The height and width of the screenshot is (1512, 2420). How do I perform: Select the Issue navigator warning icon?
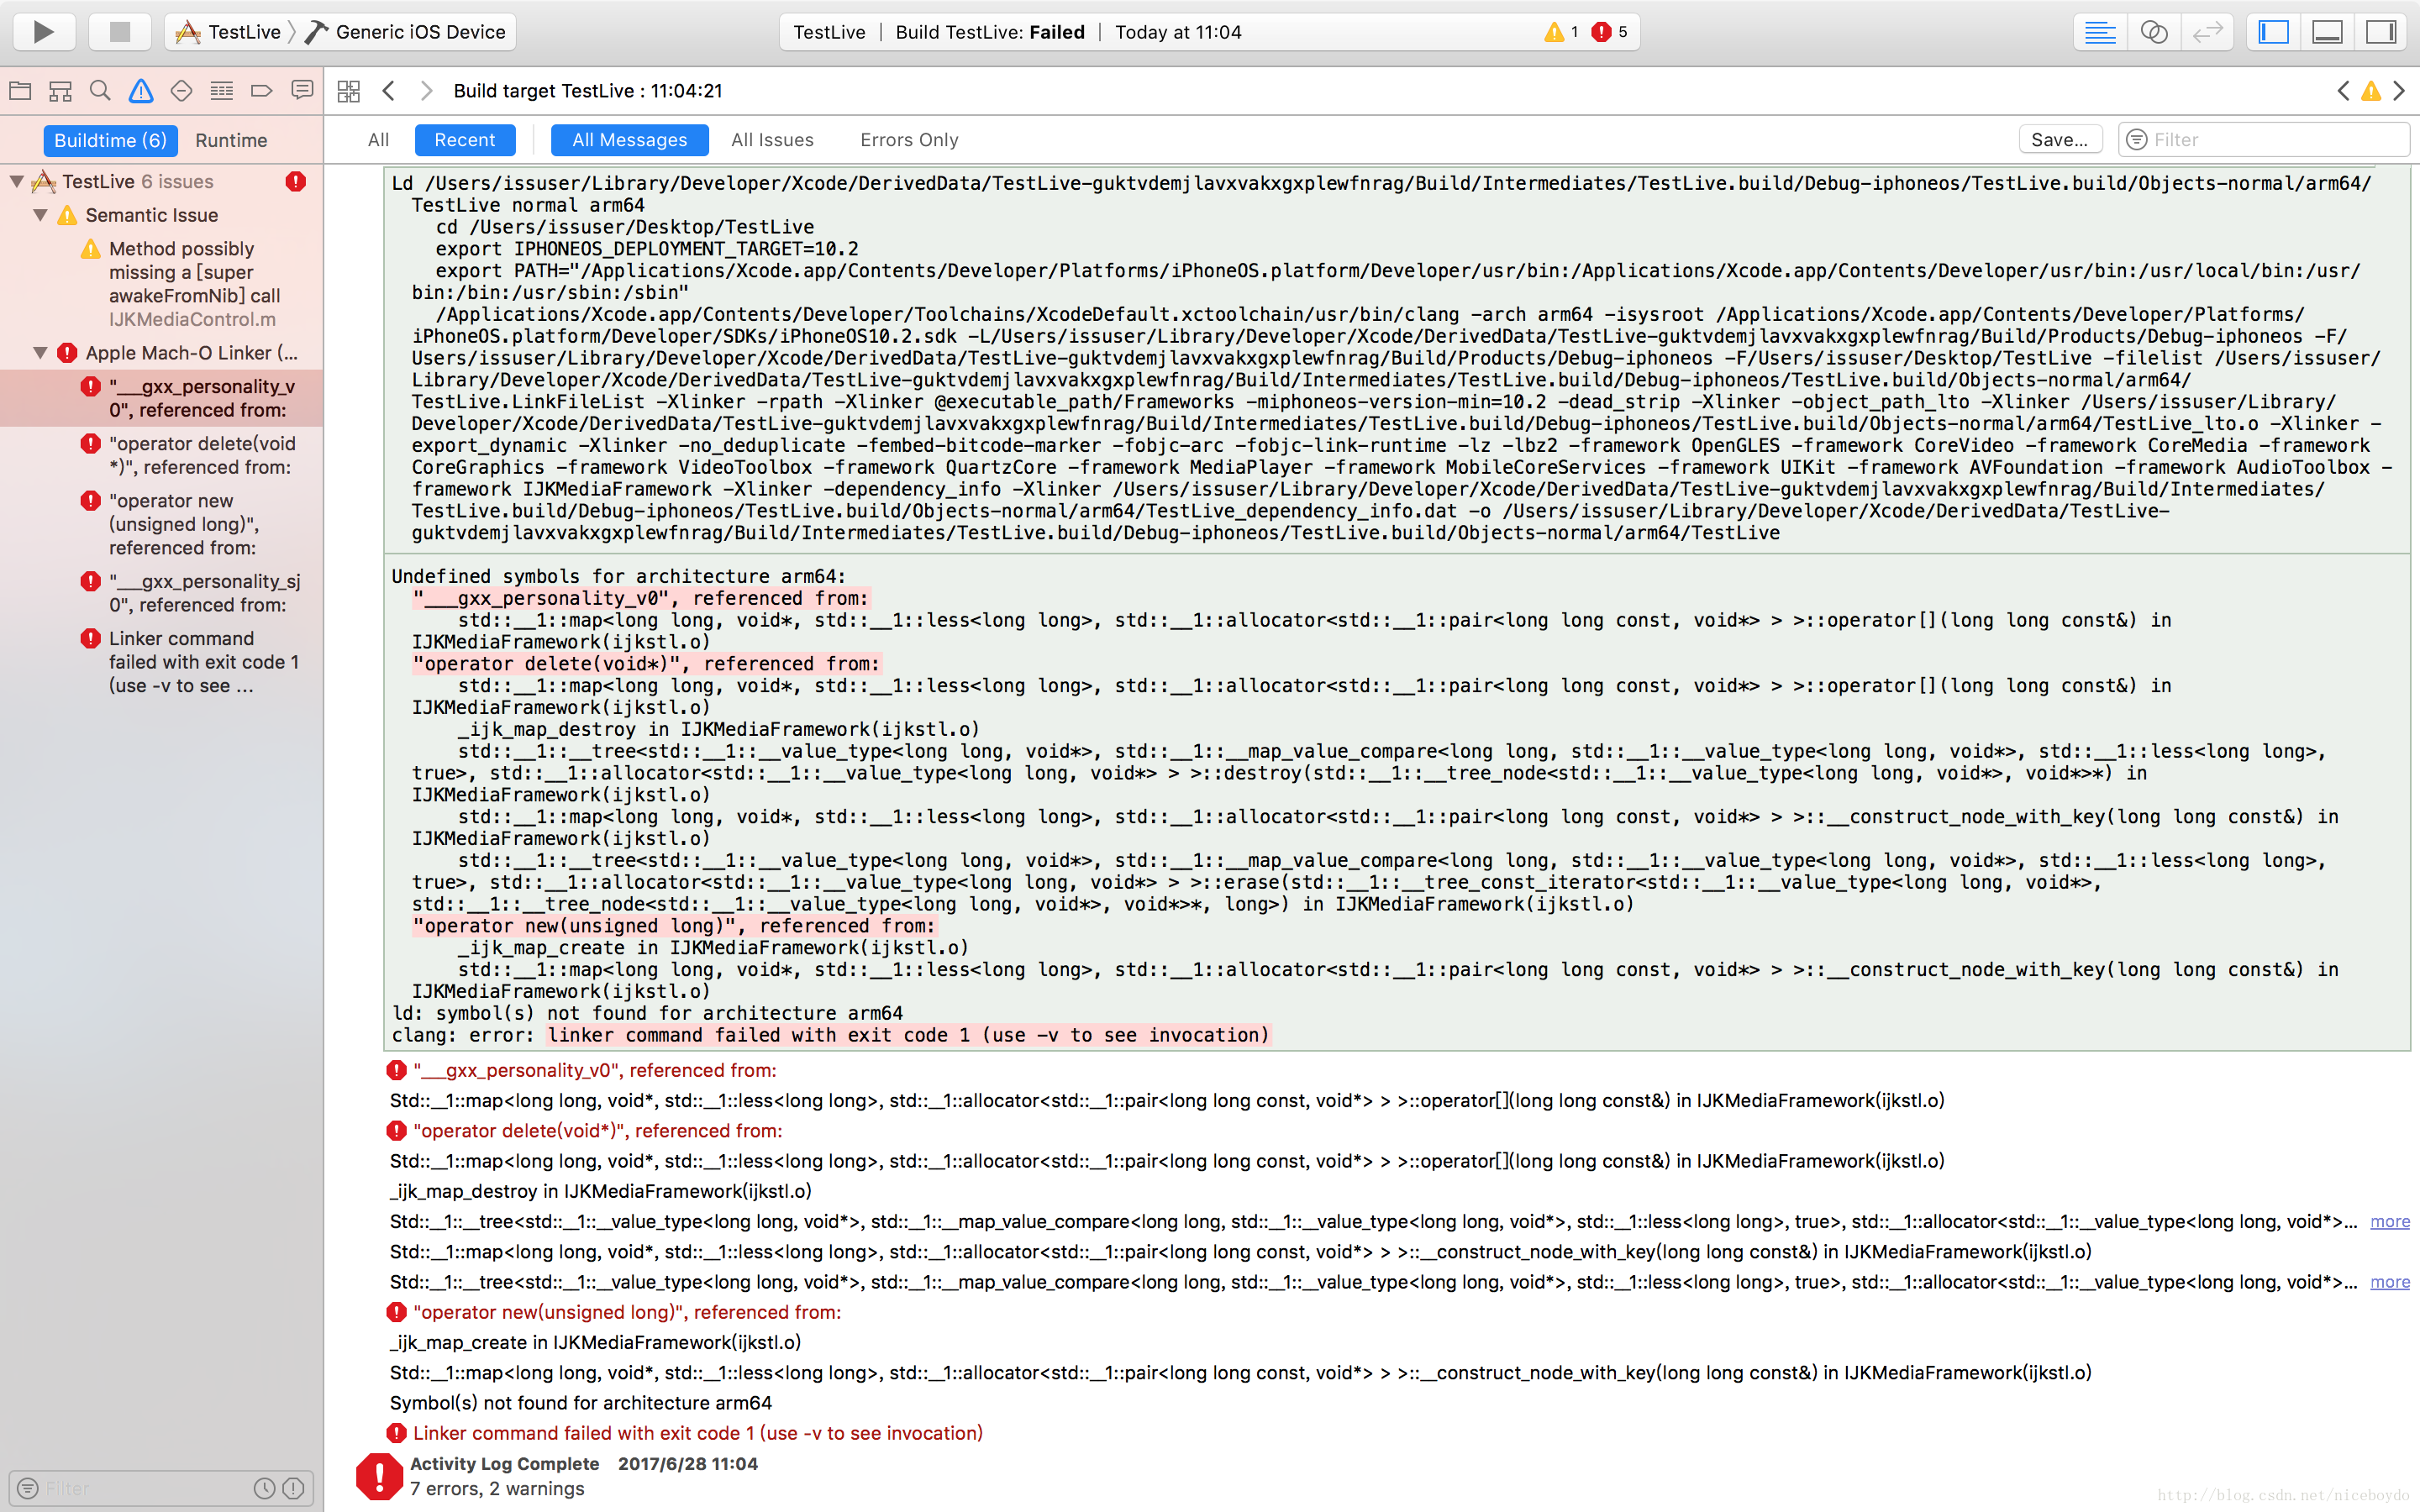click(141, 91)
